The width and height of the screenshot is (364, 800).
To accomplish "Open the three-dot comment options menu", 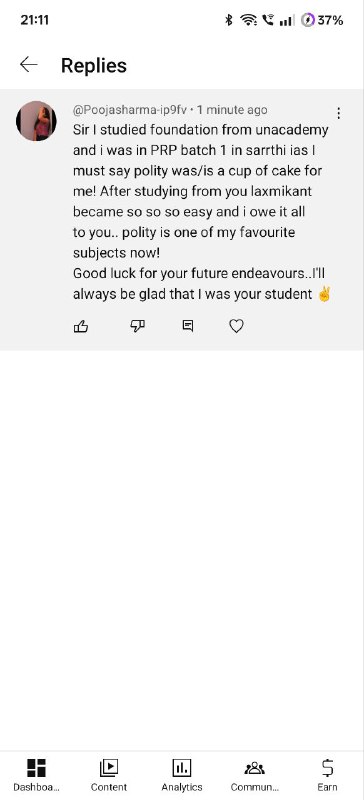I will point(338,113).
